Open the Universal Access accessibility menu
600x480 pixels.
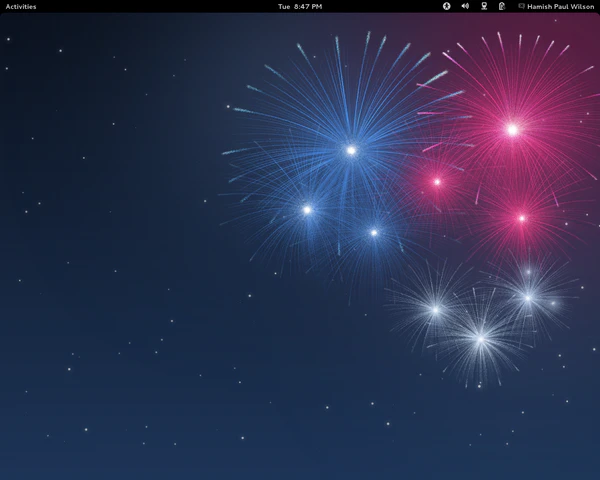coord(447,6)
